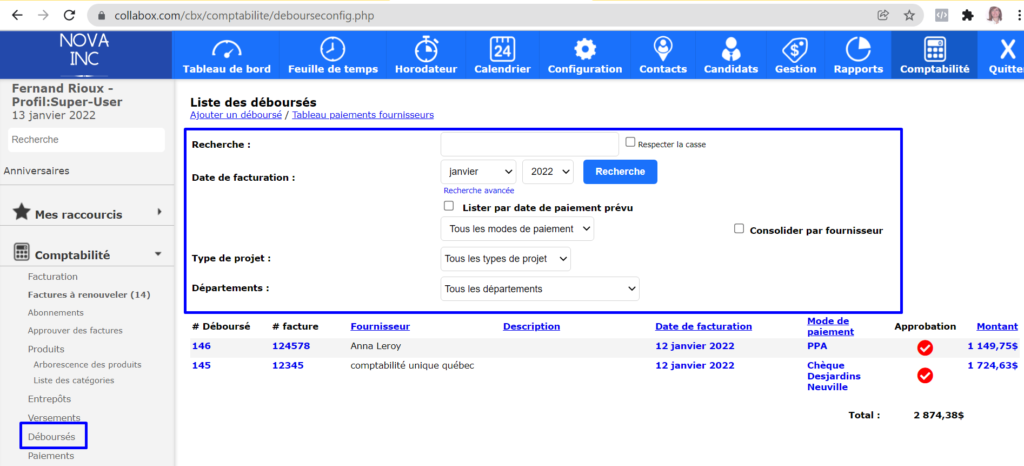Click Anniversaires in the sidebar
Viewport: 1024px width, 466px height.
(37, 171)
